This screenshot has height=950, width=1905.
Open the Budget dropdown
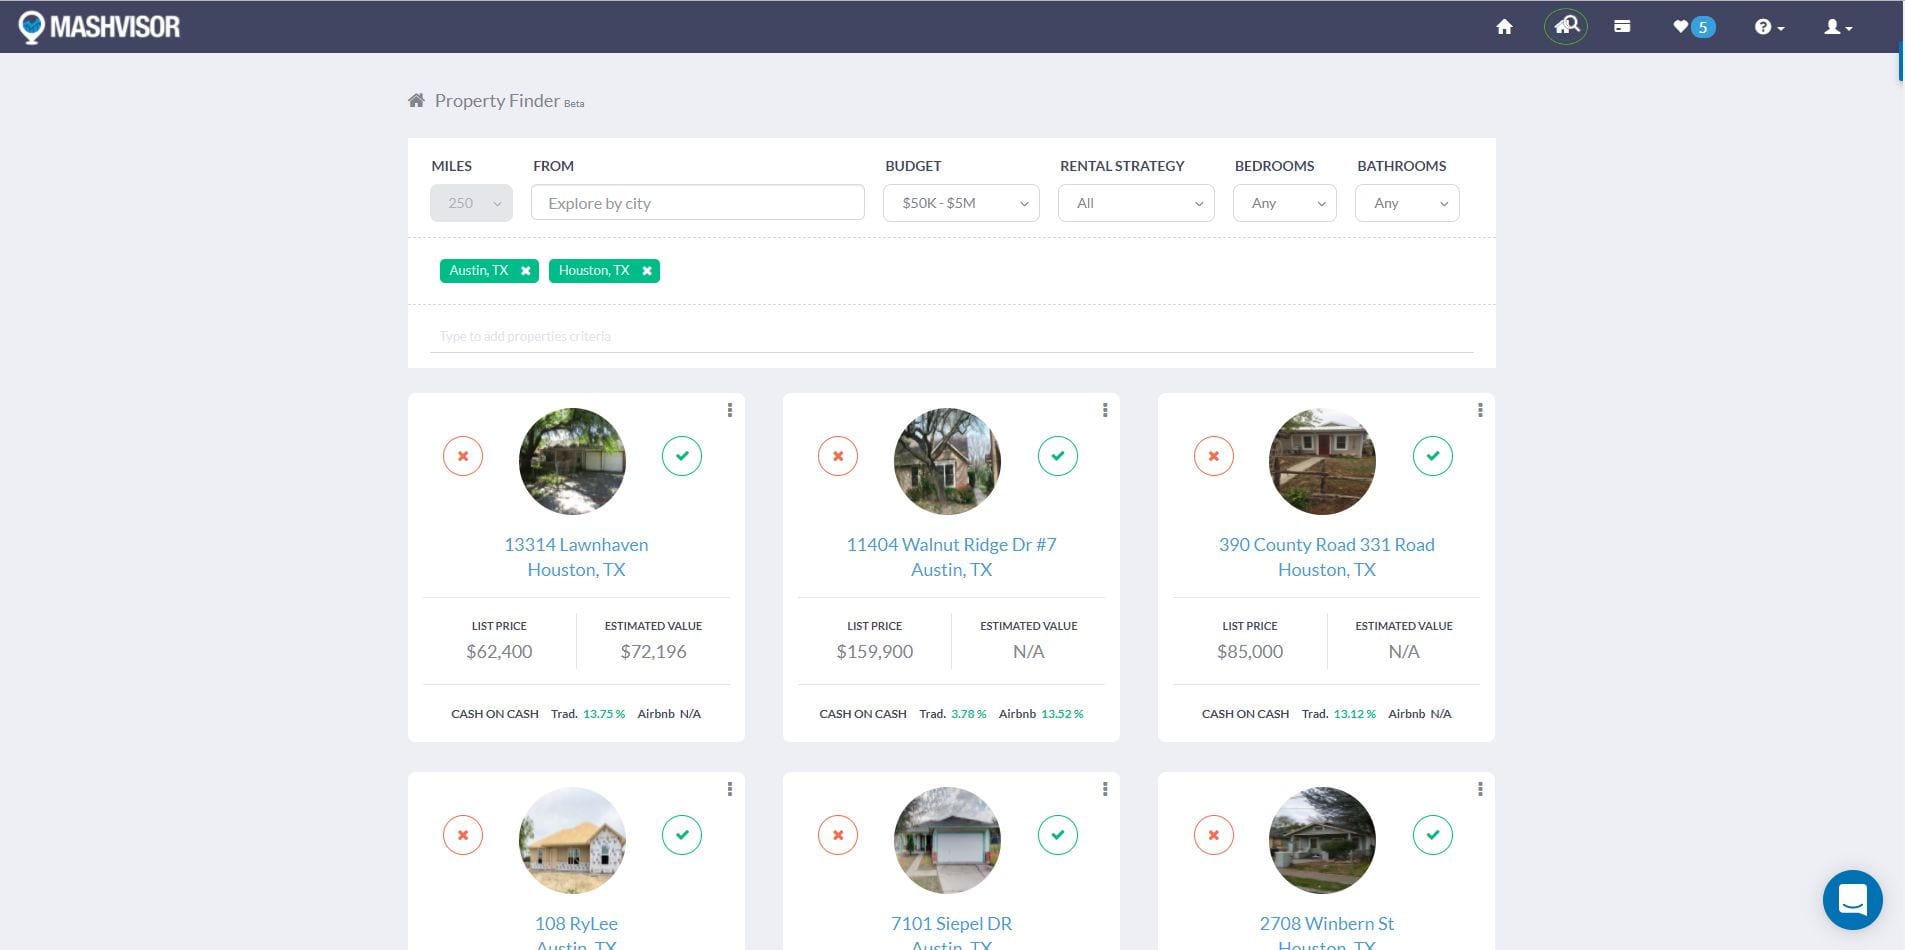click(x=959, y=202)
